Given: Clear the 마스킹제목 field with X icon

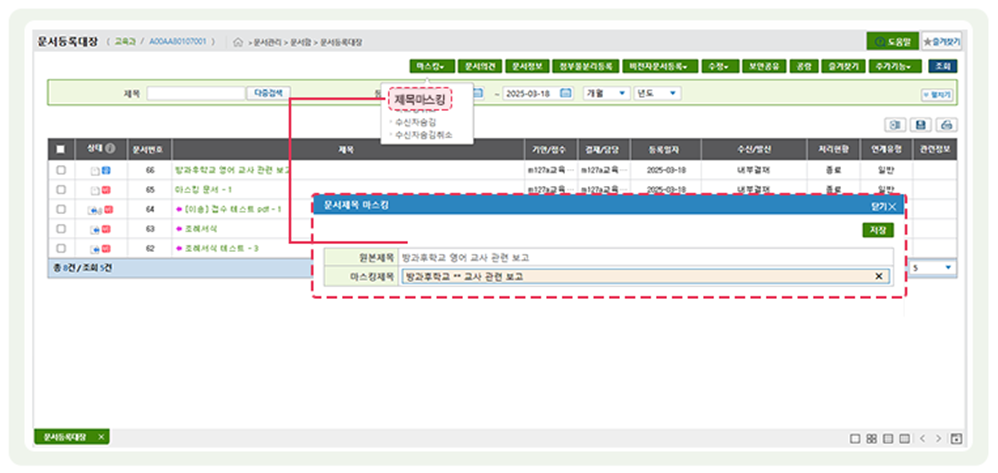Looking at the screenshot, I should point(879,277).
